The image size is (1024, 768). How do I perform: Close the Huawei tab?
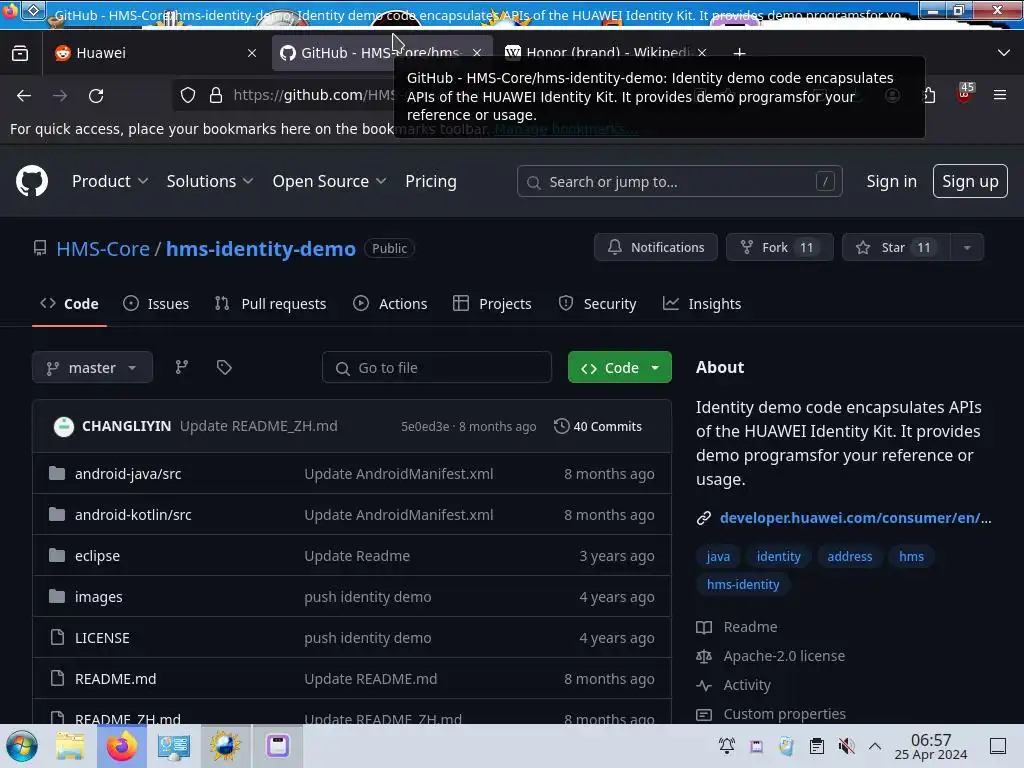(251, 53)
